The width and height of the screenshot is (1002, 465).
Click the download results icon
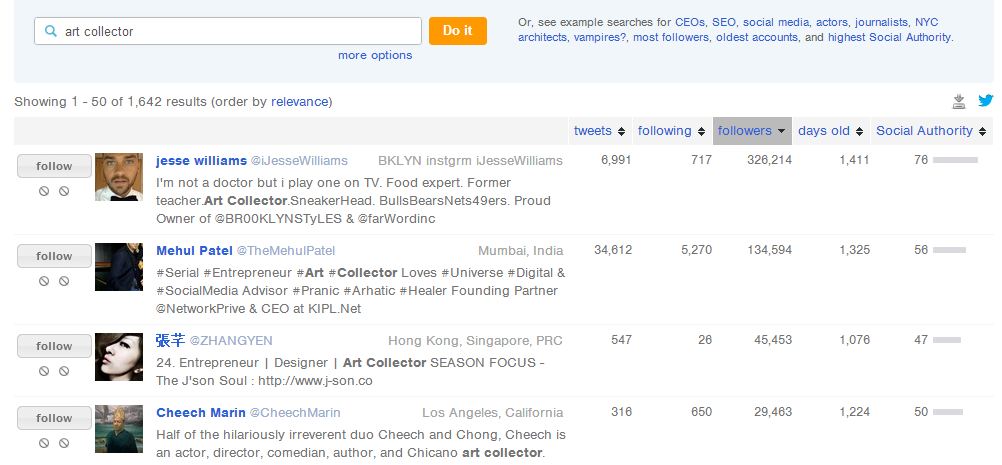pyautogui.click(x=959, y=101)
